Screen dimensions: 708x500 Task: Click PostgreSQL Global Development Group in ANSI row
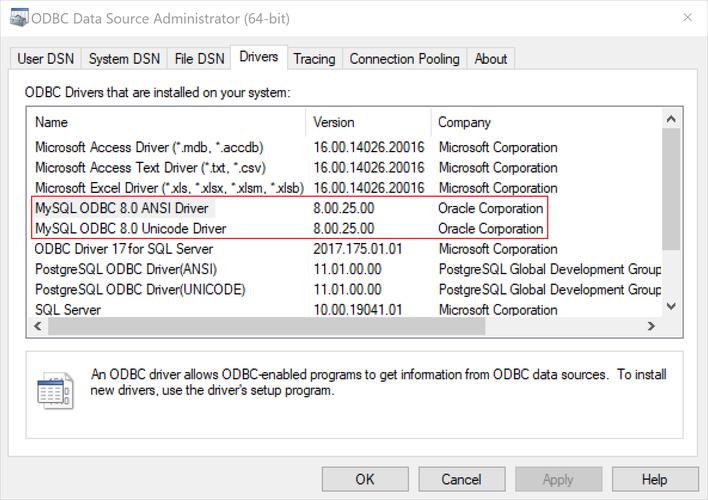tap(550, 269)
